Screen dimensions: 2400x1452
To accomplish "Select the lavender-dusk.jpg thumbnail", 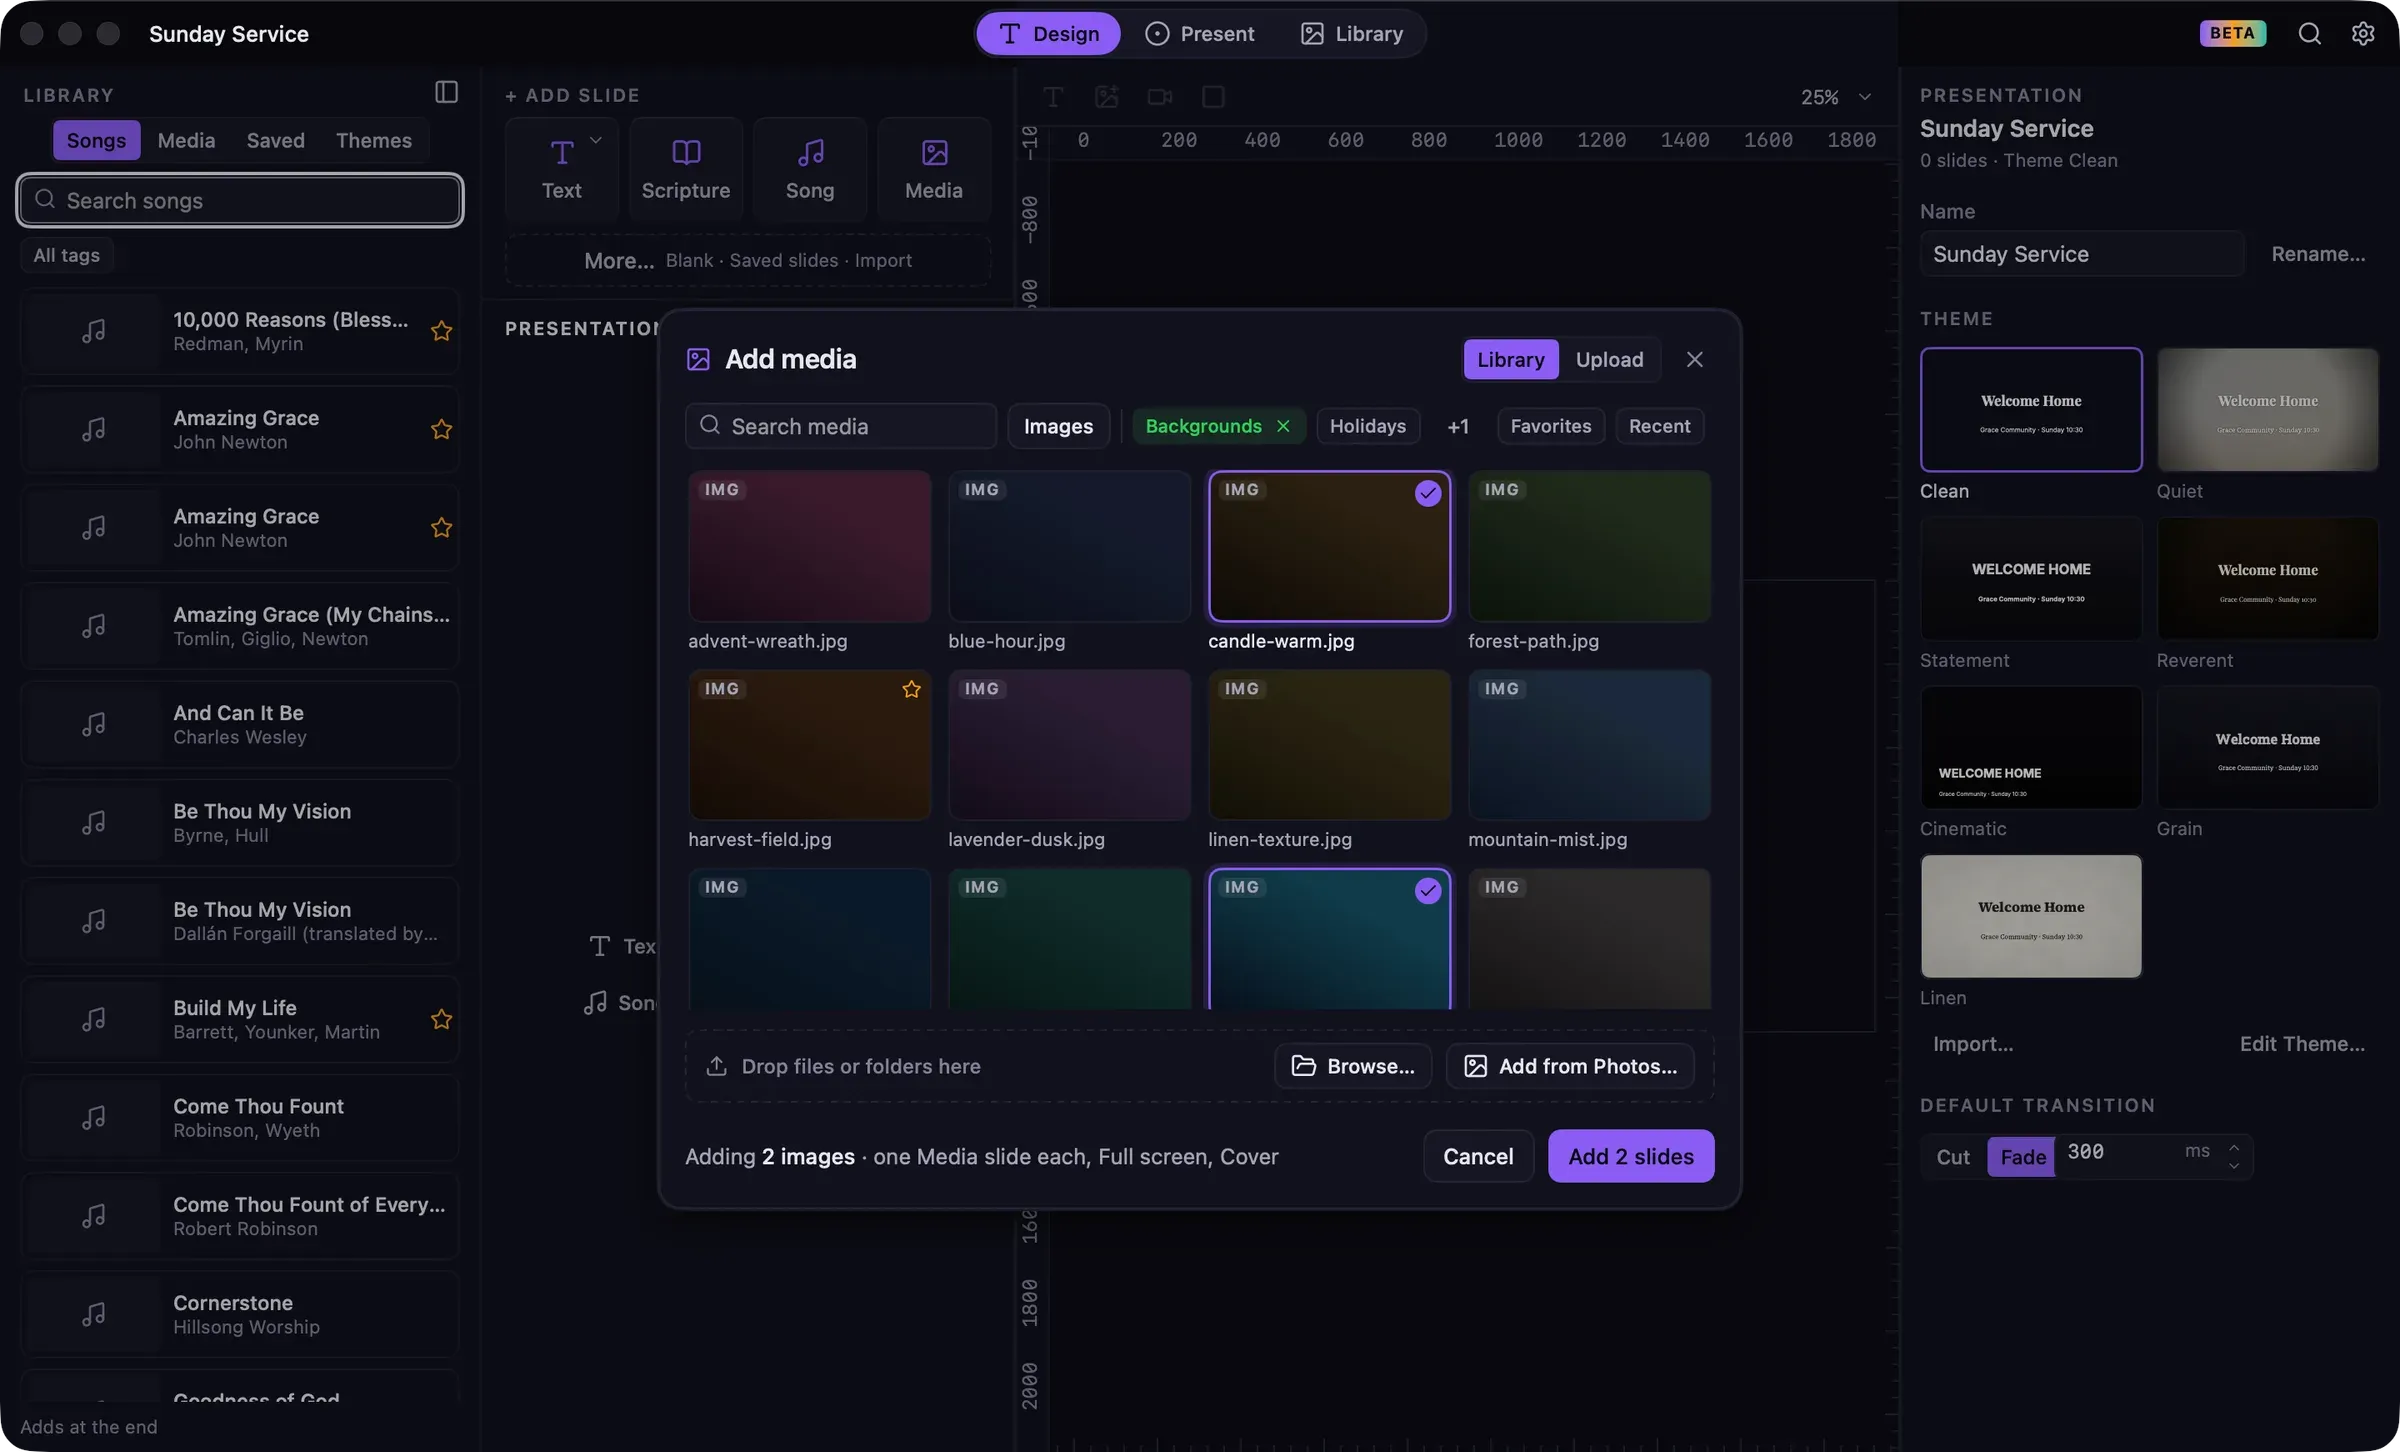I will tap(1069, 745).
